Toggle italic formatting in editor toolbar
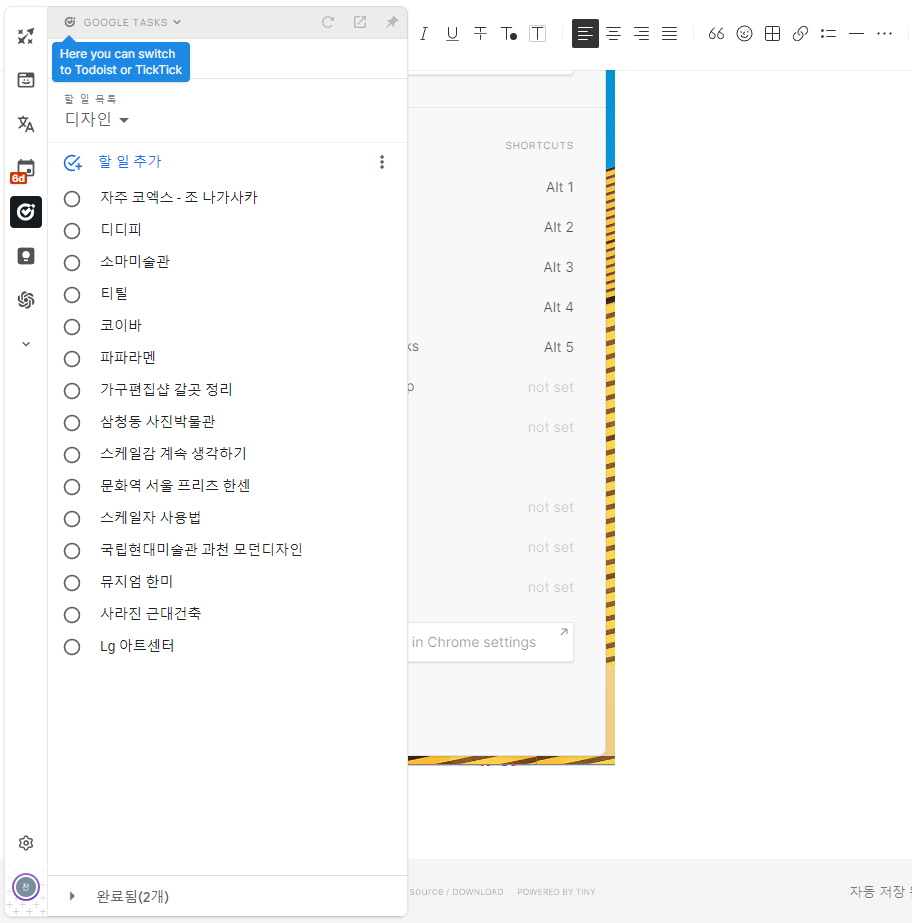This screenshot has height=923, width=912. click(x=424, y=34)
